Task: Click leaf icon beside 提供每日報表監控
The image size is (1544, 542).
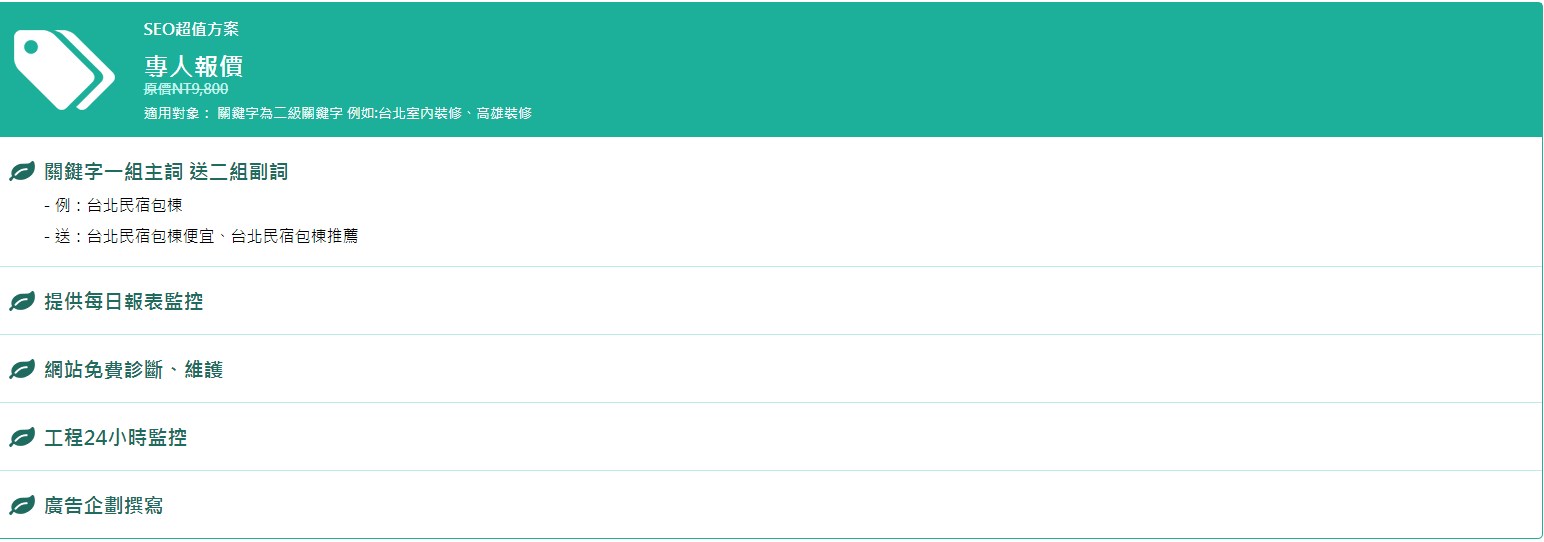Action: pos(22,301)
